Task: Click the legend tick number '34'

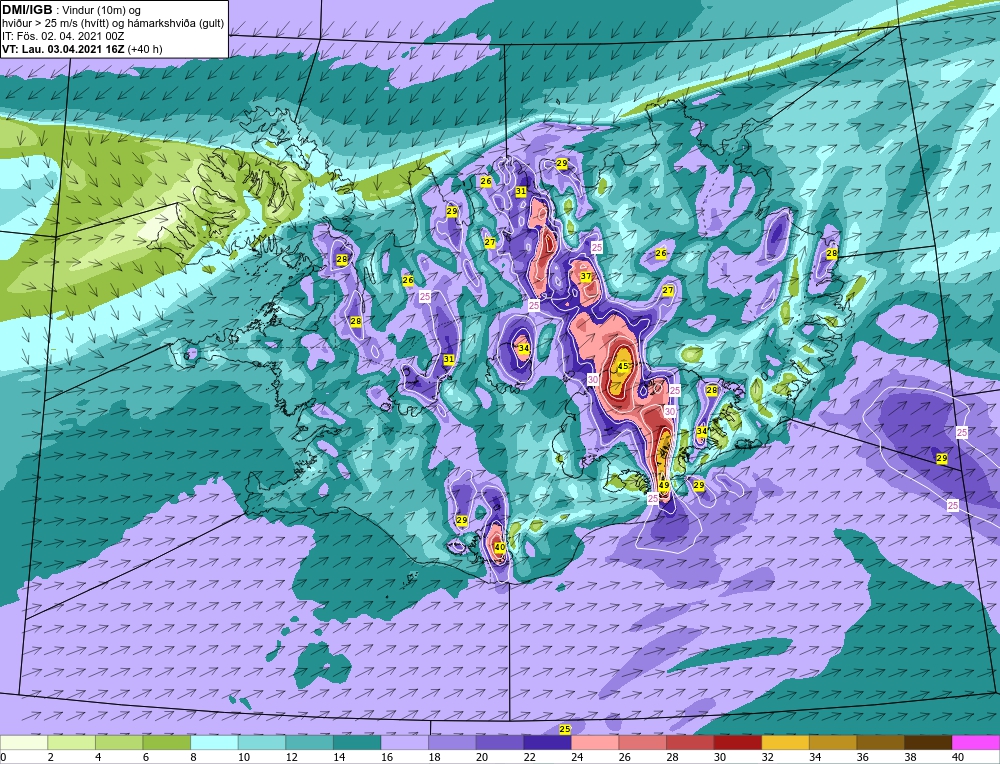Action: click(x=814, y=757)
